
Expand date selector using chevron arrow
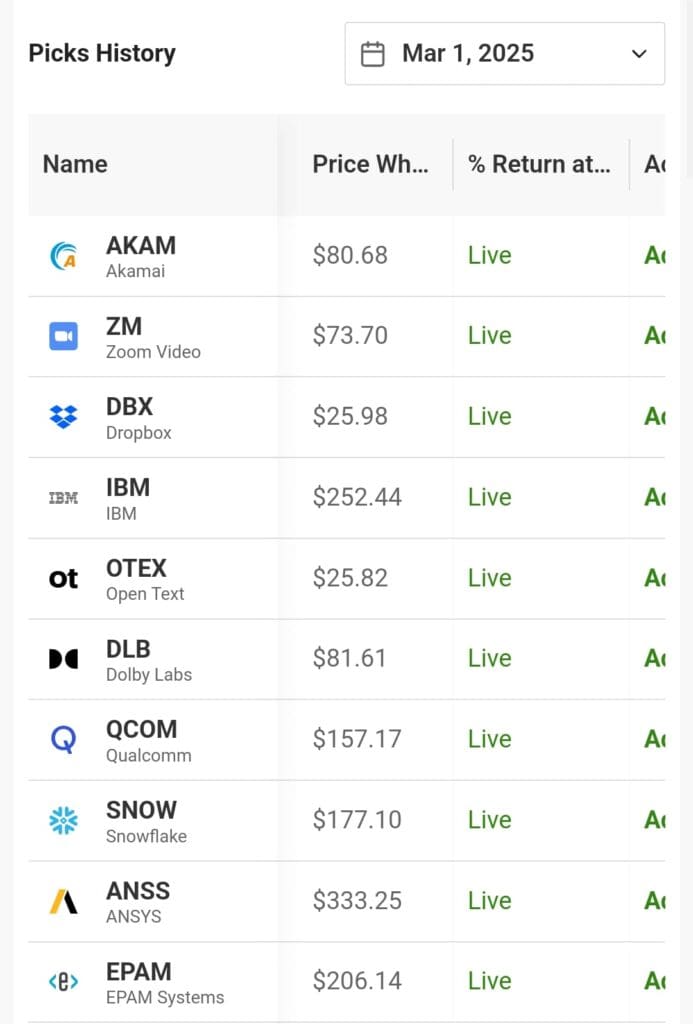(640, 54)
